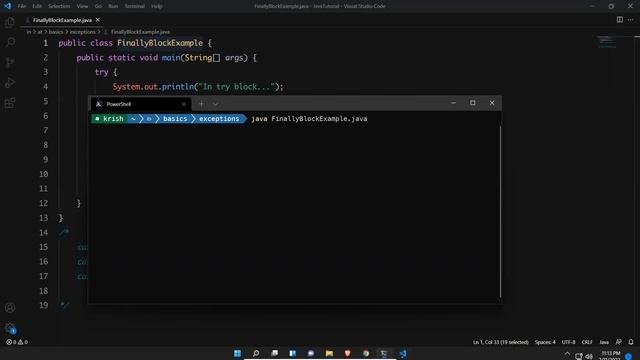Click the System.out.println statement on line 4
This screenshot has width=640, height=360.
click(198, 87)
